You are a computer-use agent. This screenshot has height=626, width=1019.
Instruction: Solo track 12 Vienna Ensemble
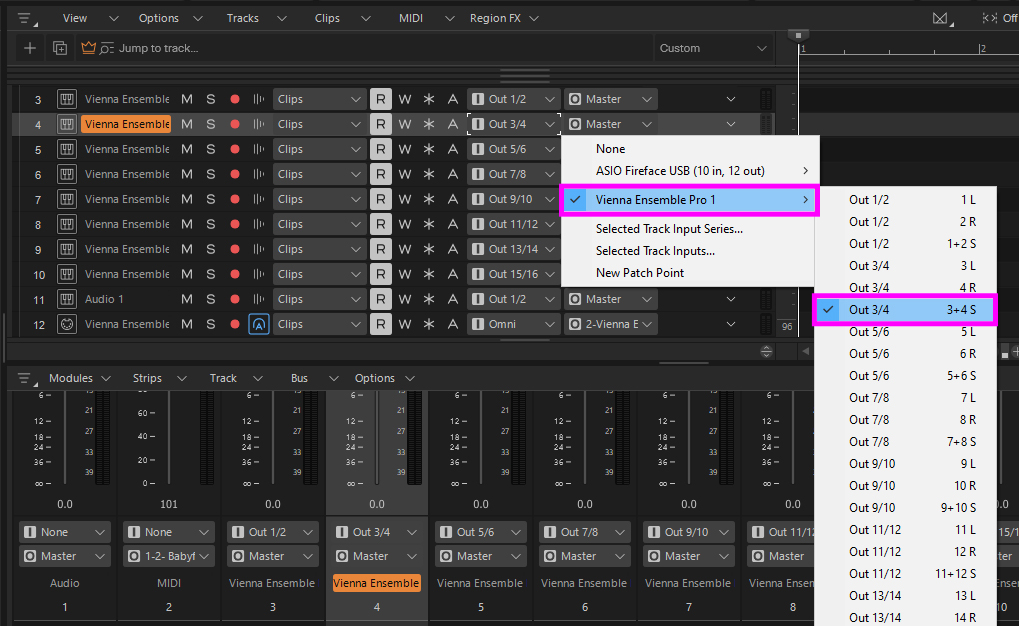coord(211,324)
